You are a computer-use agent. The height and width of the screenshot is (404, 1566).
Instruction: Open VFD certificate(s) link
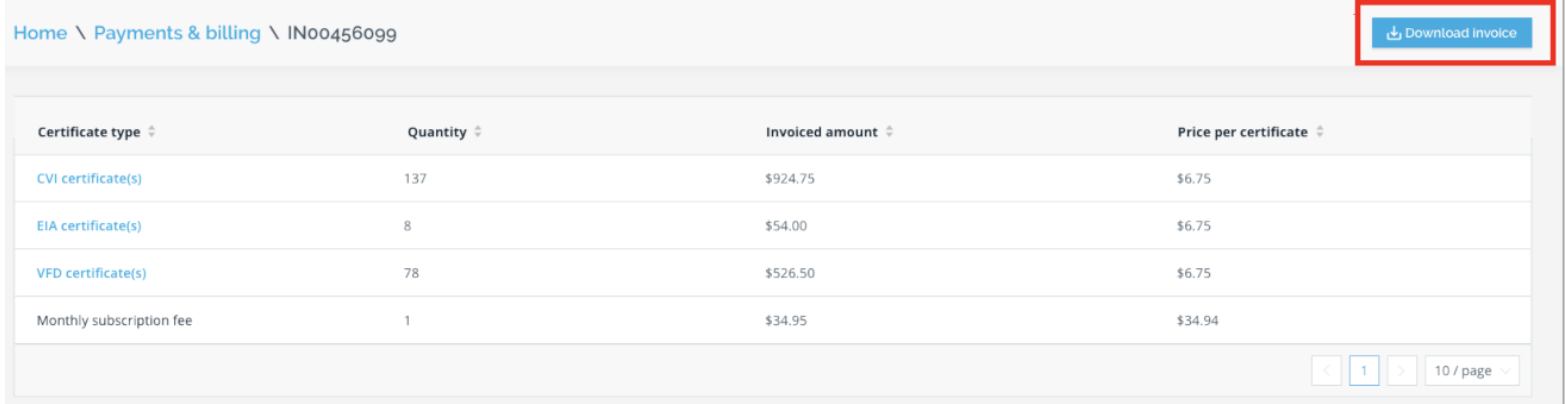point(92,273)
